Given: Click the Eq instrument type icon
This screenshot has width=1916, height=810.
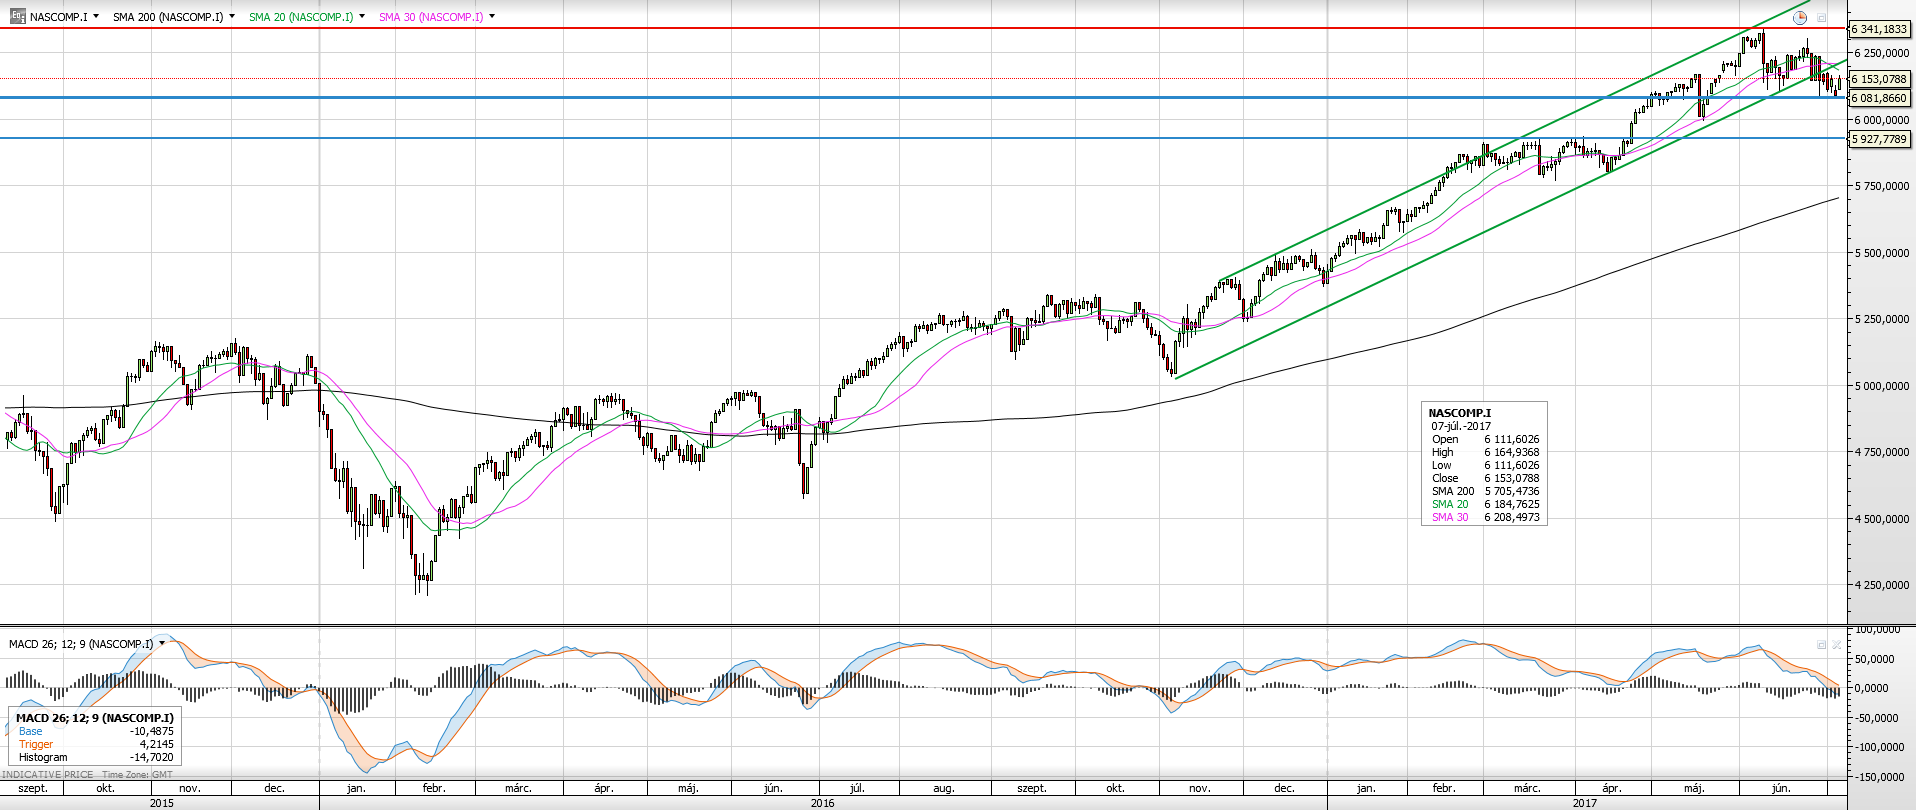Looking at the screenshot, I should point(17,16).
